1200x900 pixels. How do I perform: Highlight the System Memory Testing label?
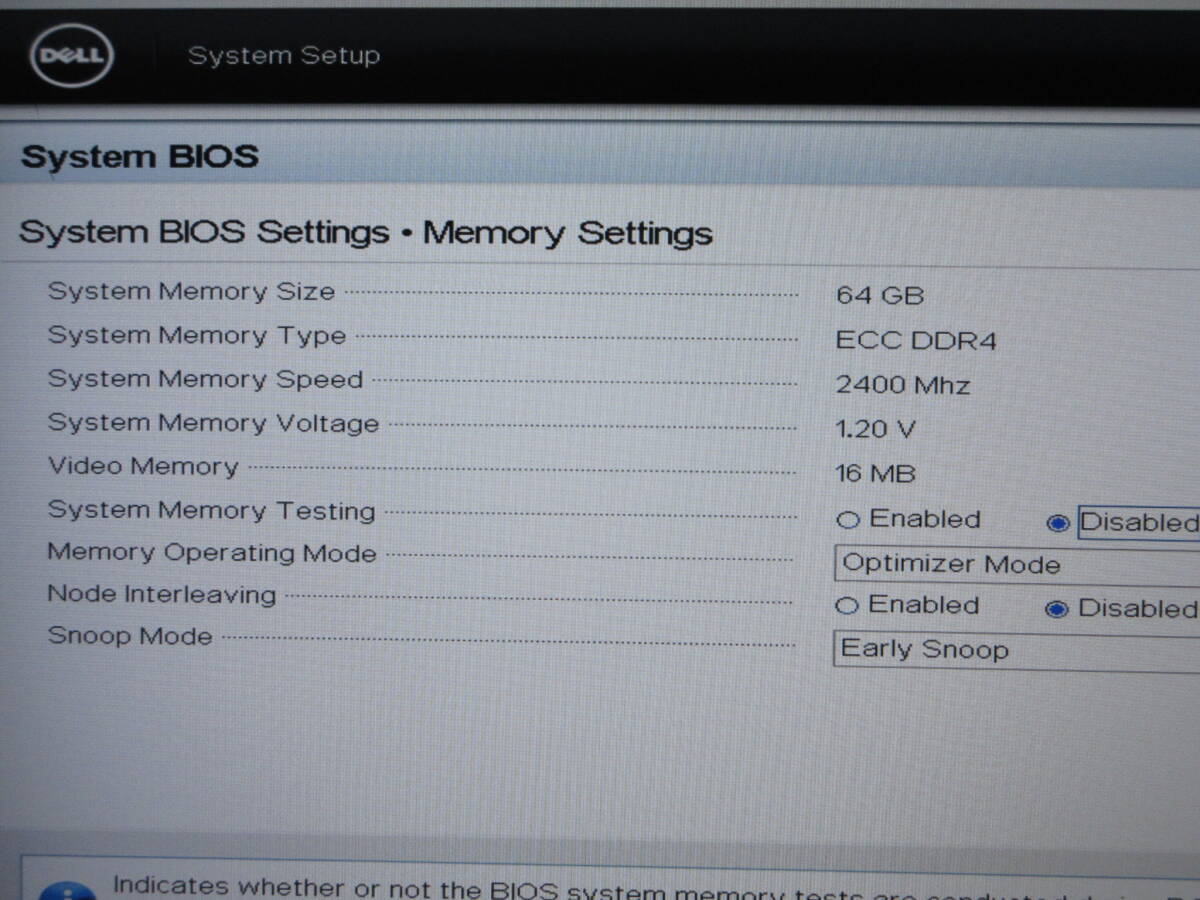211,510
